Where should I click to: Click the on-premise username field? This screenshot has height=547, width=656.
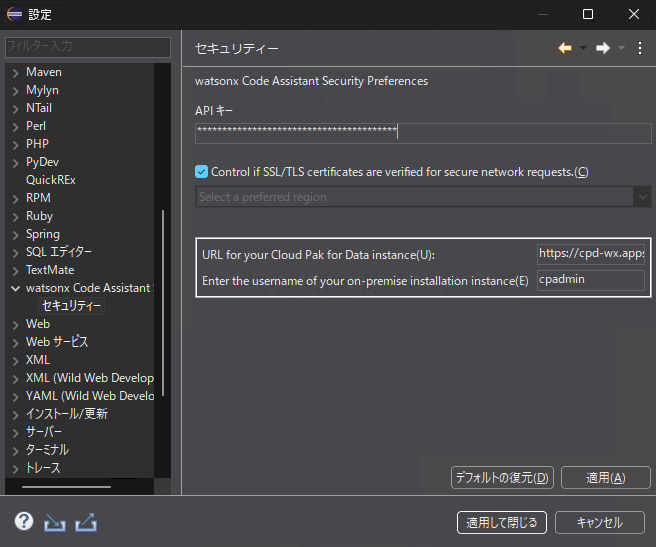click(x=591, y=280)
